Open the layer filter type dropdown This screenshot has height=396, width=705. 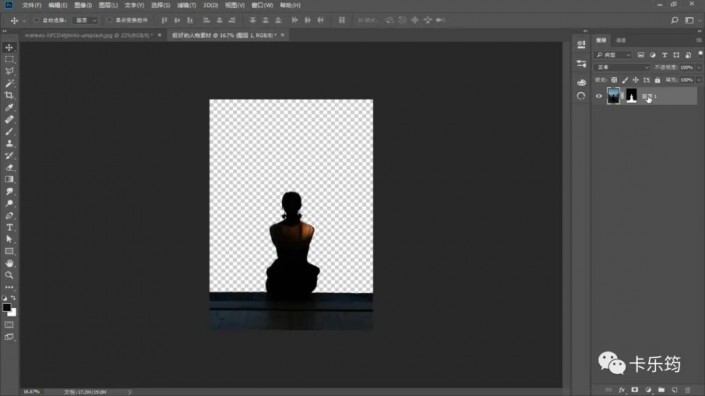(614, 55)
